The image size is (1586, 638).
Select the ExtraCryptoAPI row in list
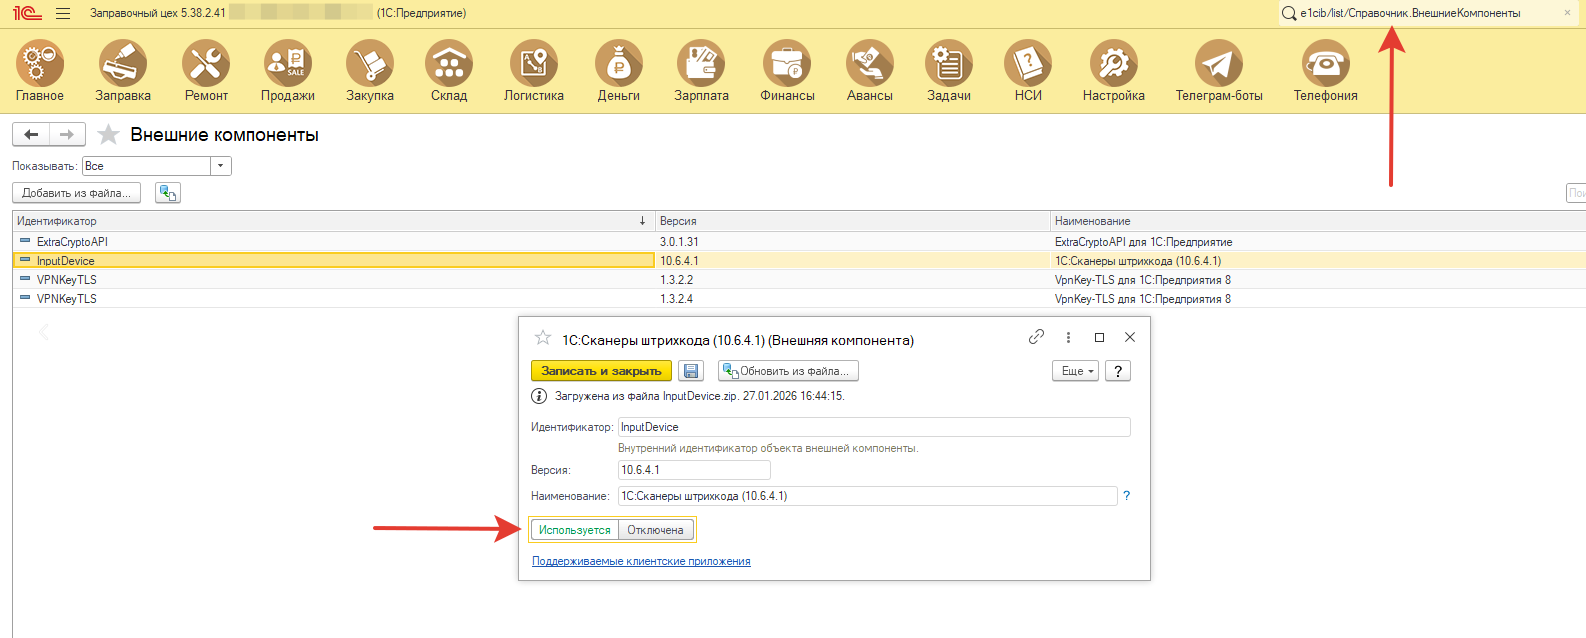pyautogui.click(x=72, y=242)
